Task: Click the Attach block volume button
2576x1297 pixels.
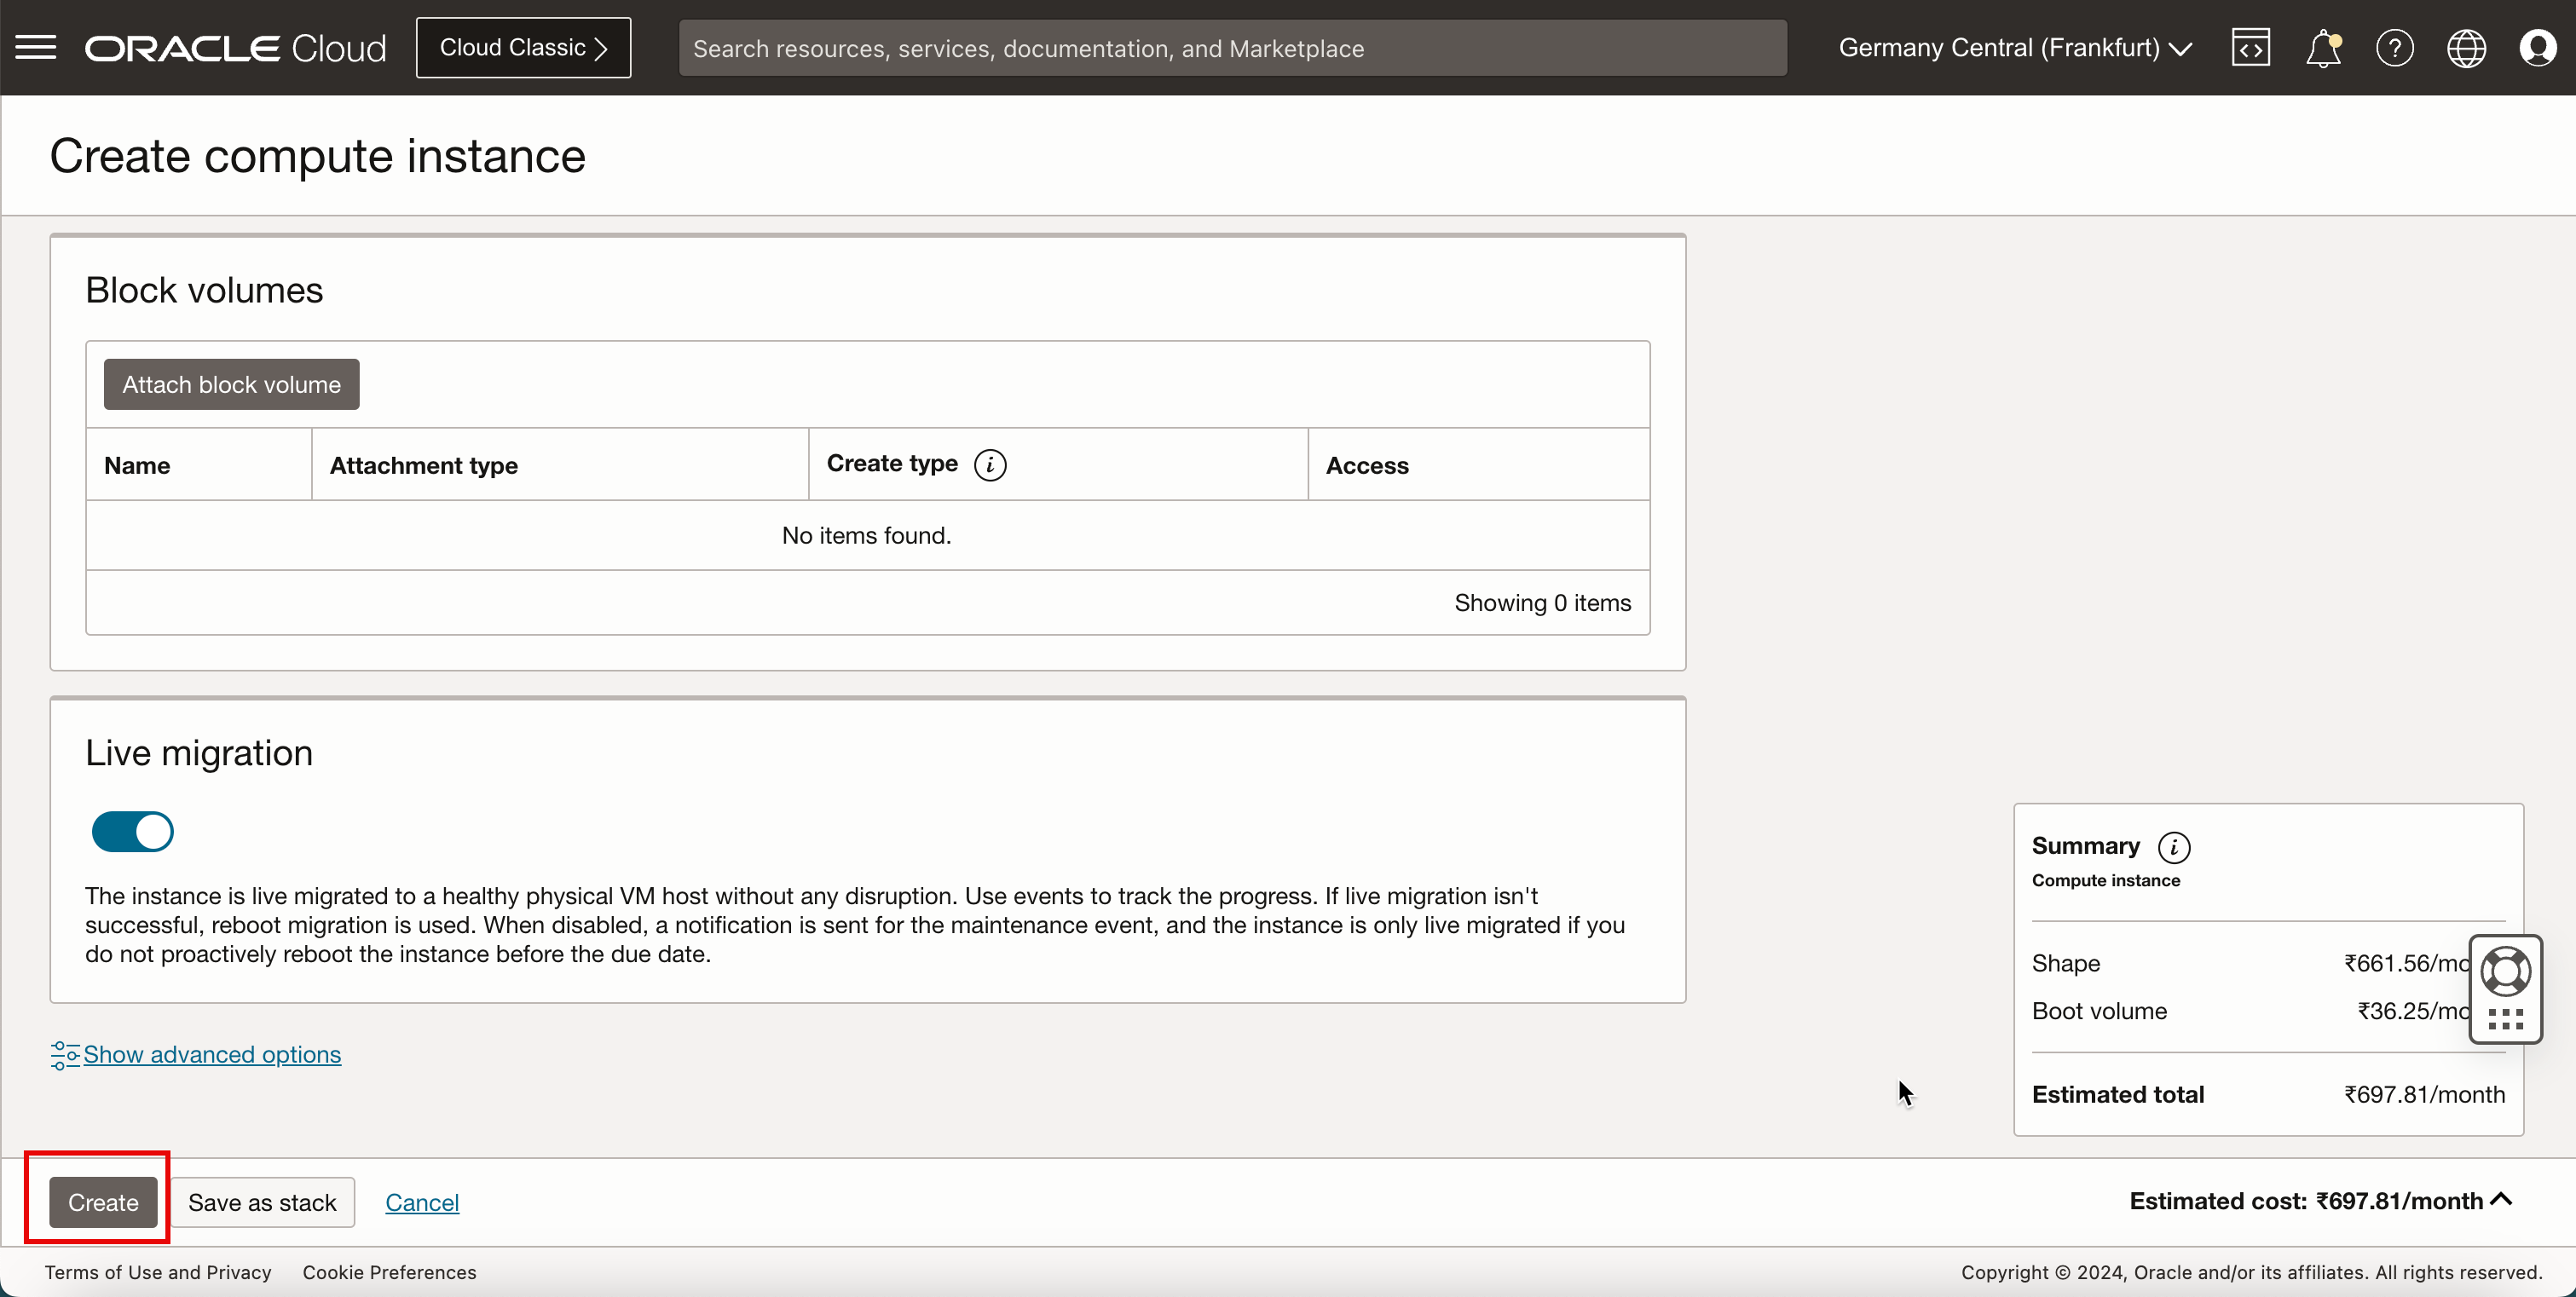Action: click(x=231, y=385)
